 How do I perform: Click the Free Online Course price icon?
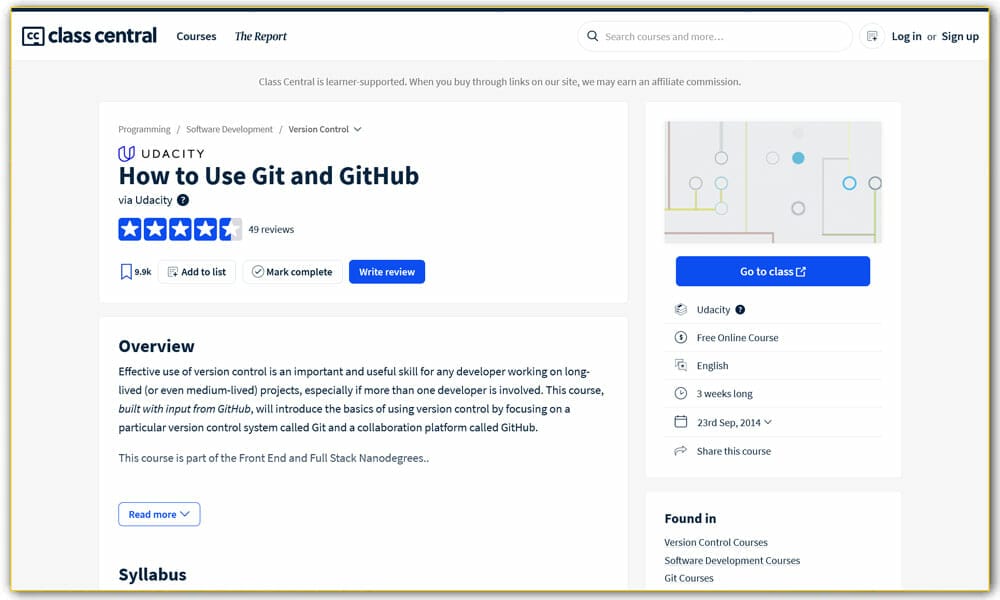tap(681, 337)
